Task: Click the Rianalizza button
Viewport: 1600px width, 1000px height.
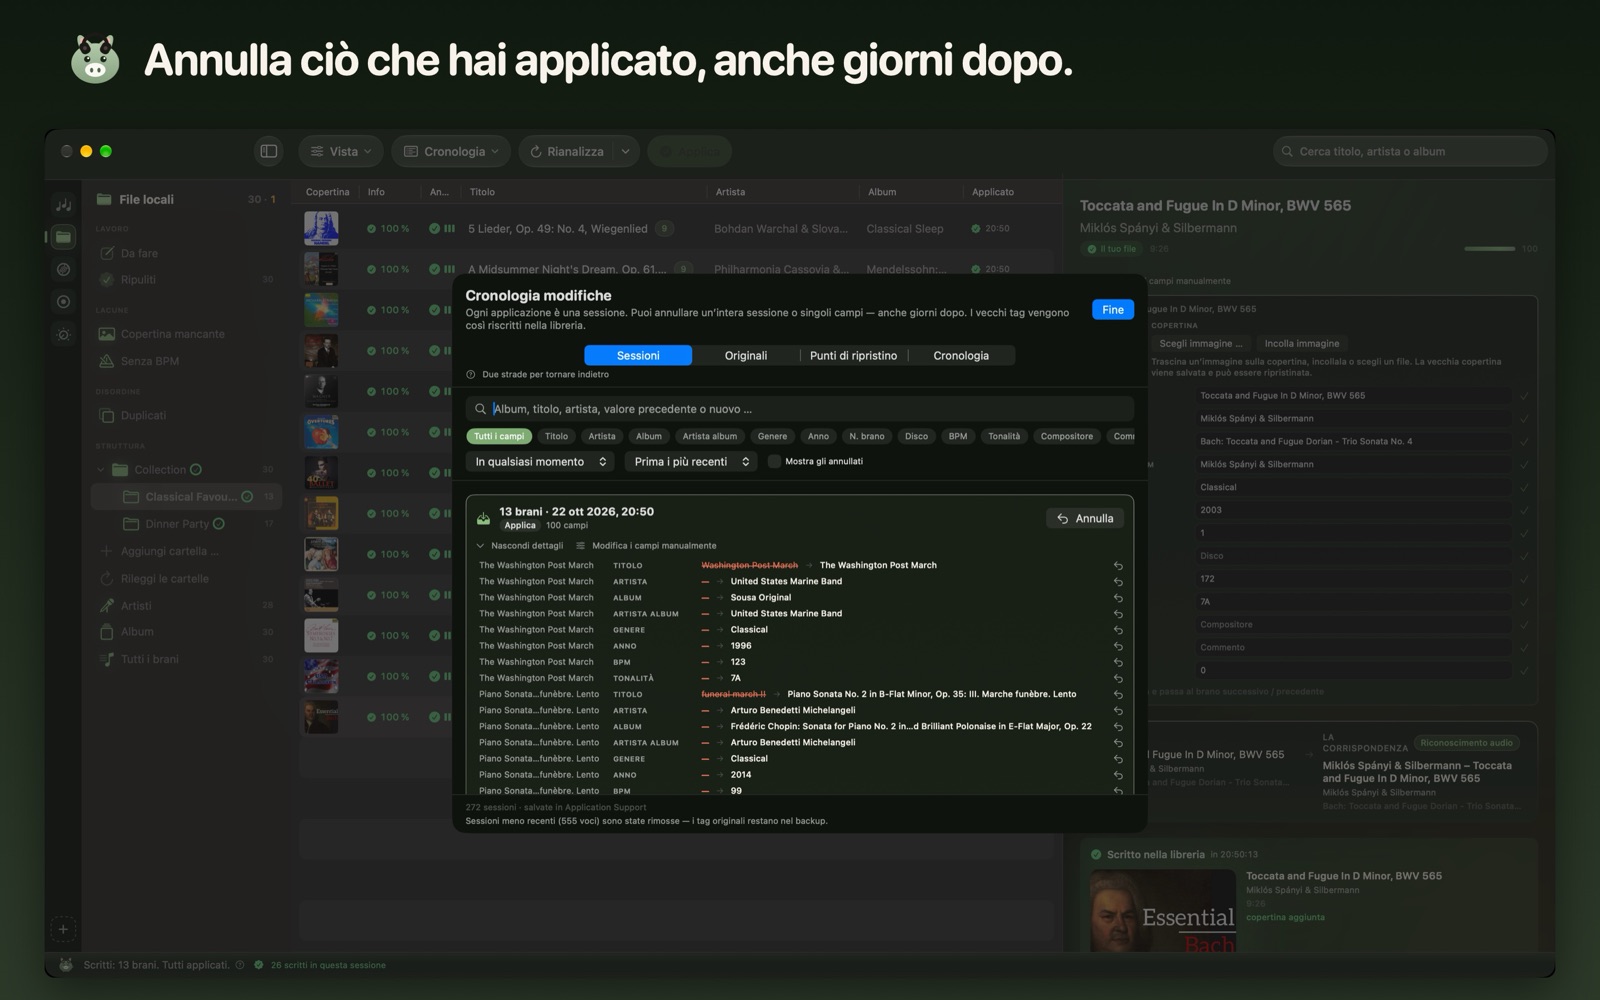Action: point(566,151)
